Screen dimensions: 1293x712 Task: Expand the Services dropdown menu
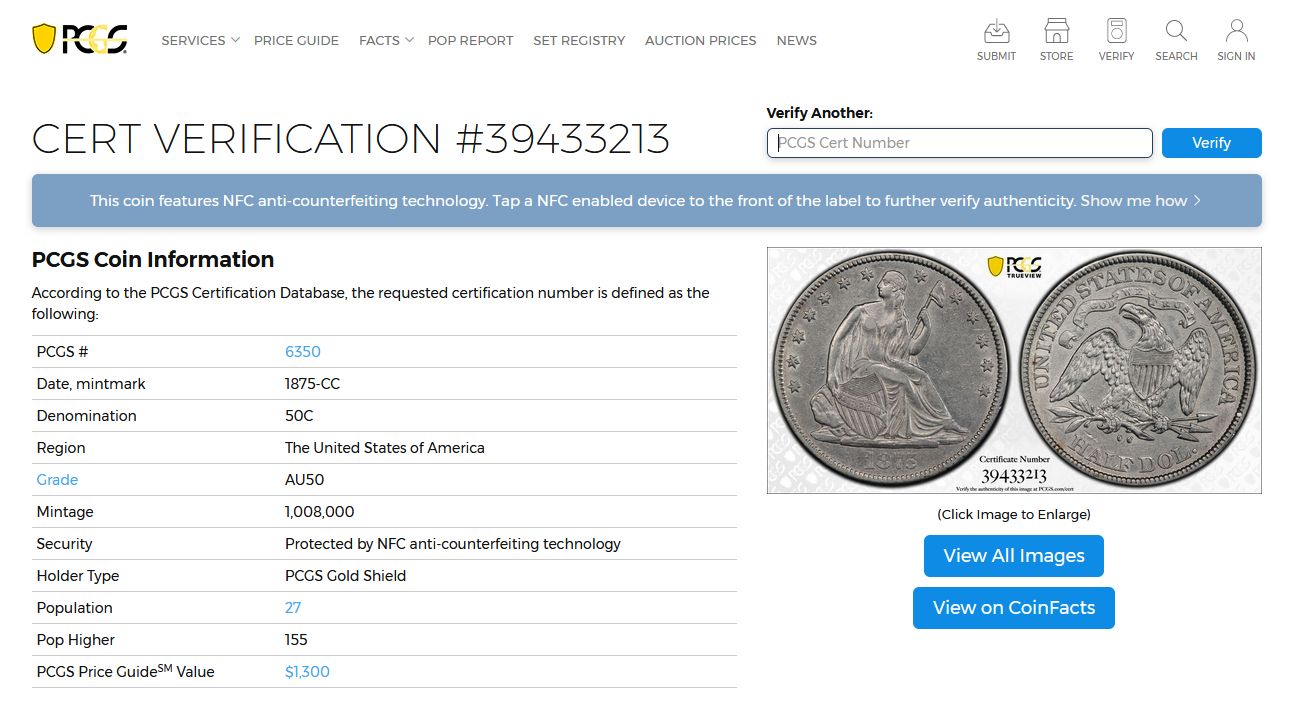(200, 41)
